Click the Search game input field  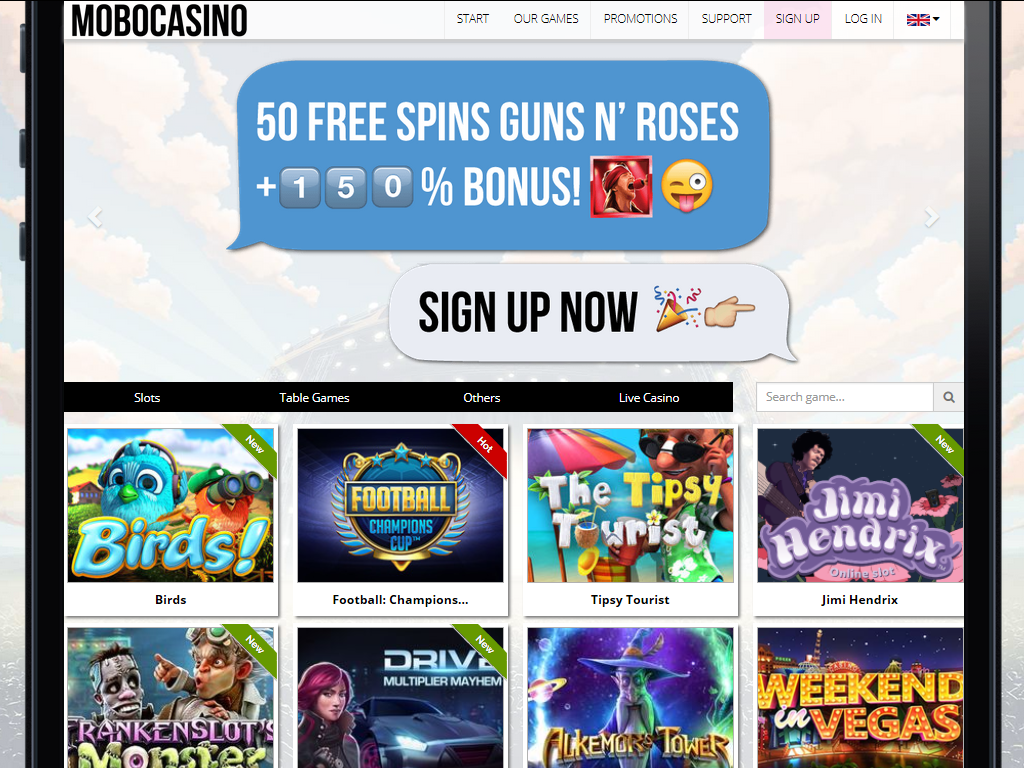click(844, 397)
